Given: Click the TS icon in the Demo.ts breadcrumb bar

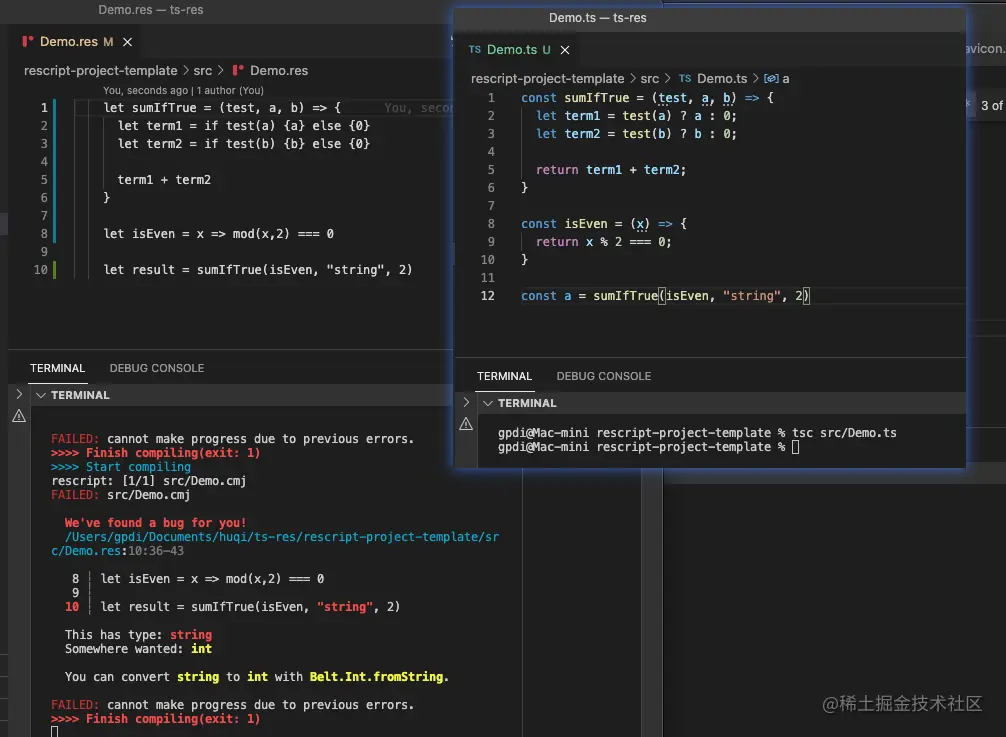Looking at the screenshot, I should [x=683, y=78].
